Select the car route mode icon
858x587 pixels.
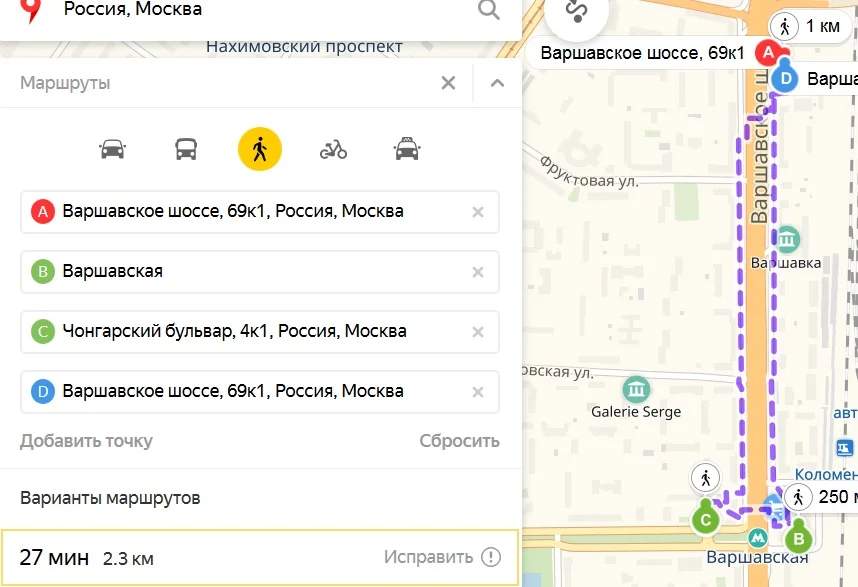[112, 149]
